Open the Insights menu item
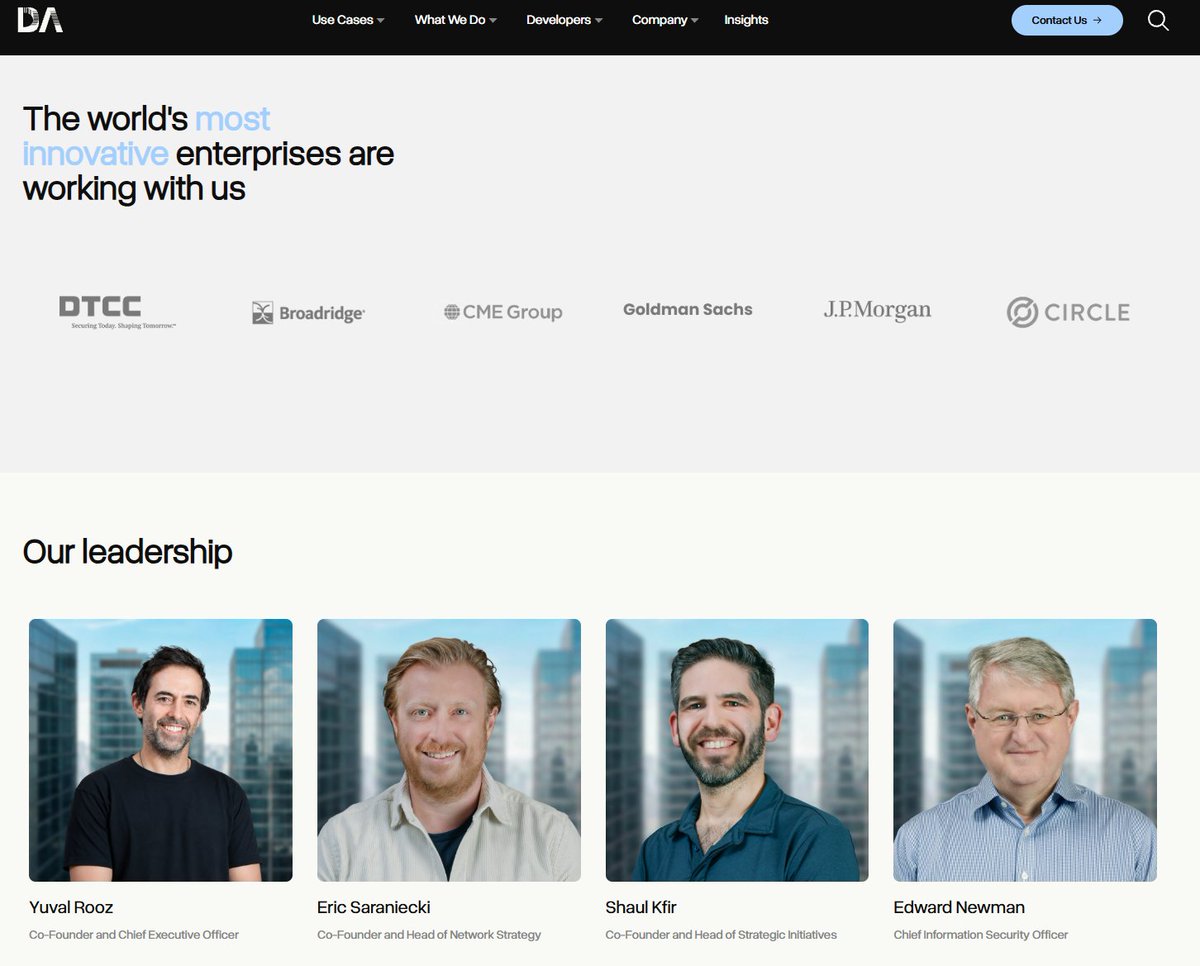This screenshot has height=966, width=1200. click(x=746, y=20)
